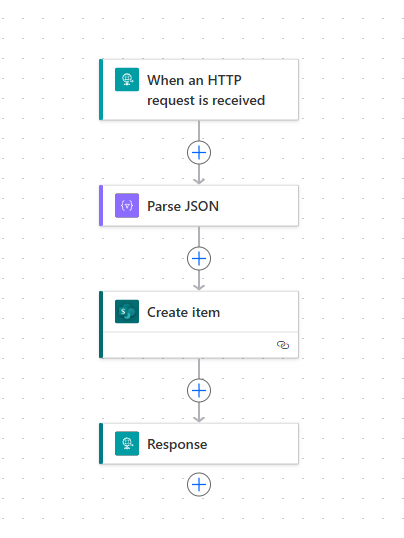Click the arrow connector into Parse JSON
The width and height of the screenshot is (404, 538).
(x=199, y=175)
